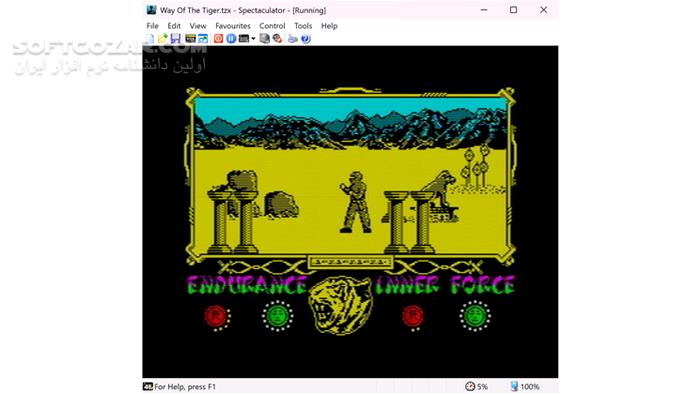The image size is (700, 394).
Task: Click the joystick options toolbar icon
Action: (277, 39)
